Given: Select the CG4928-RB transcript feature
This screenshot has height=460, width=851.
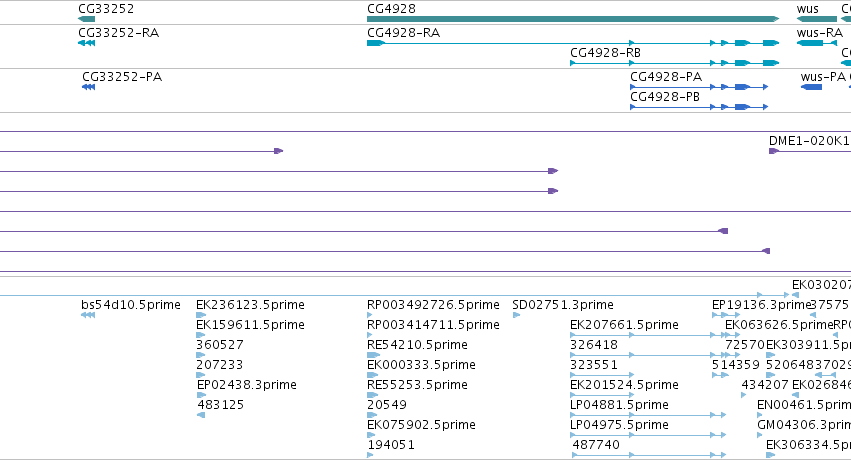Looking at the screenshot, I should (x=675, y=63).
